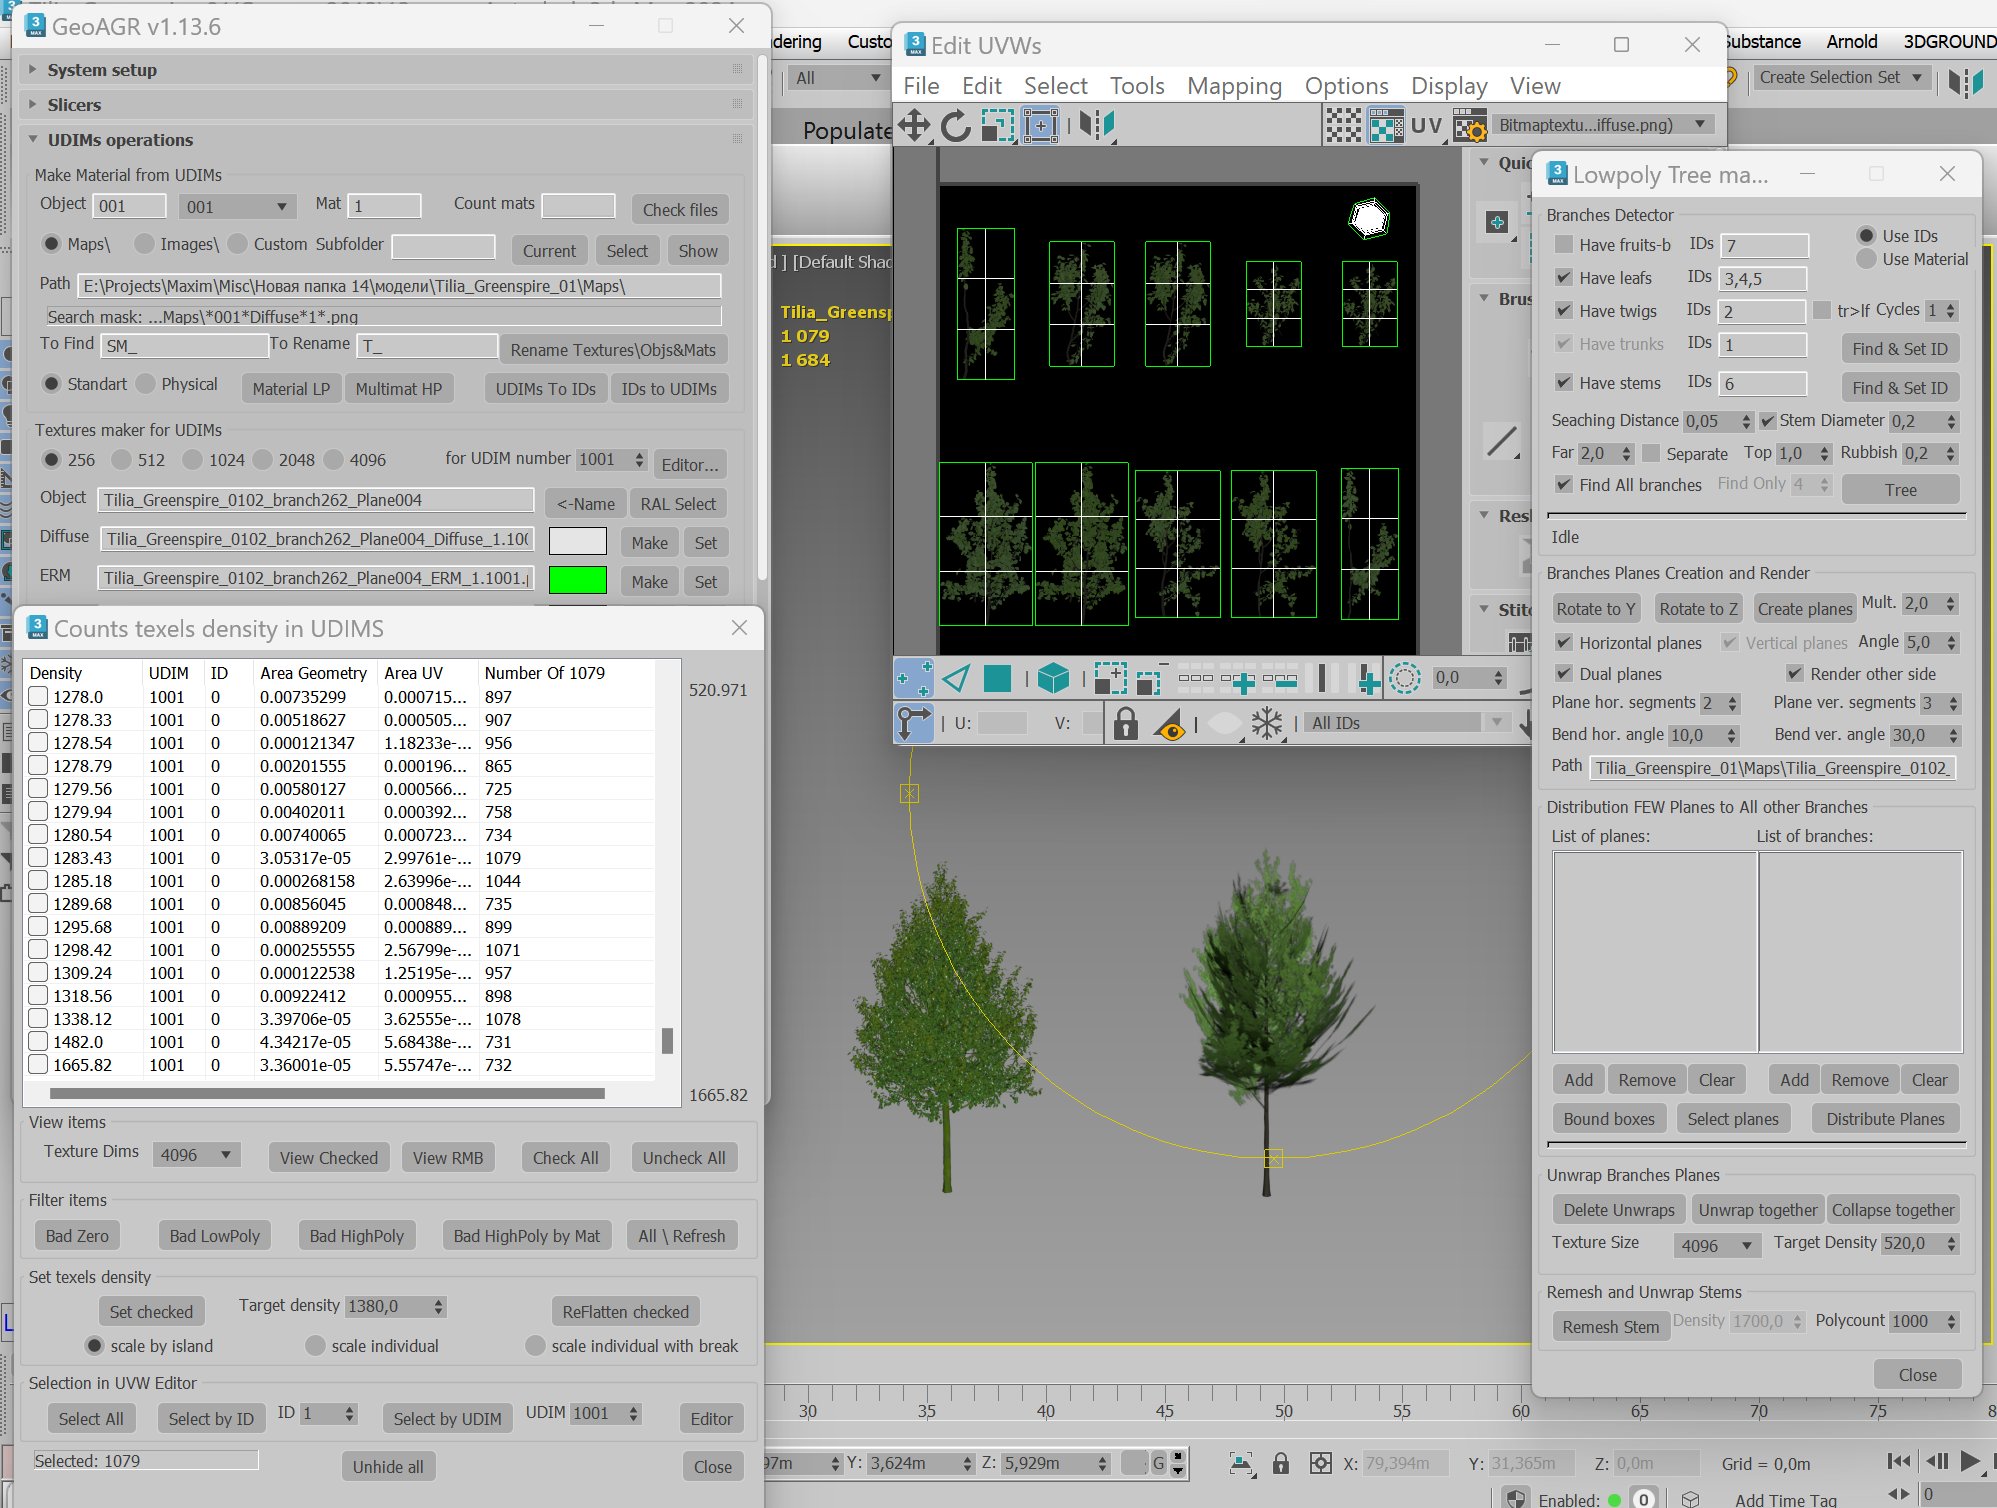Click the Shrink UV selection icon
Screen dimensions: 1997x1508
coord(1152,679)
